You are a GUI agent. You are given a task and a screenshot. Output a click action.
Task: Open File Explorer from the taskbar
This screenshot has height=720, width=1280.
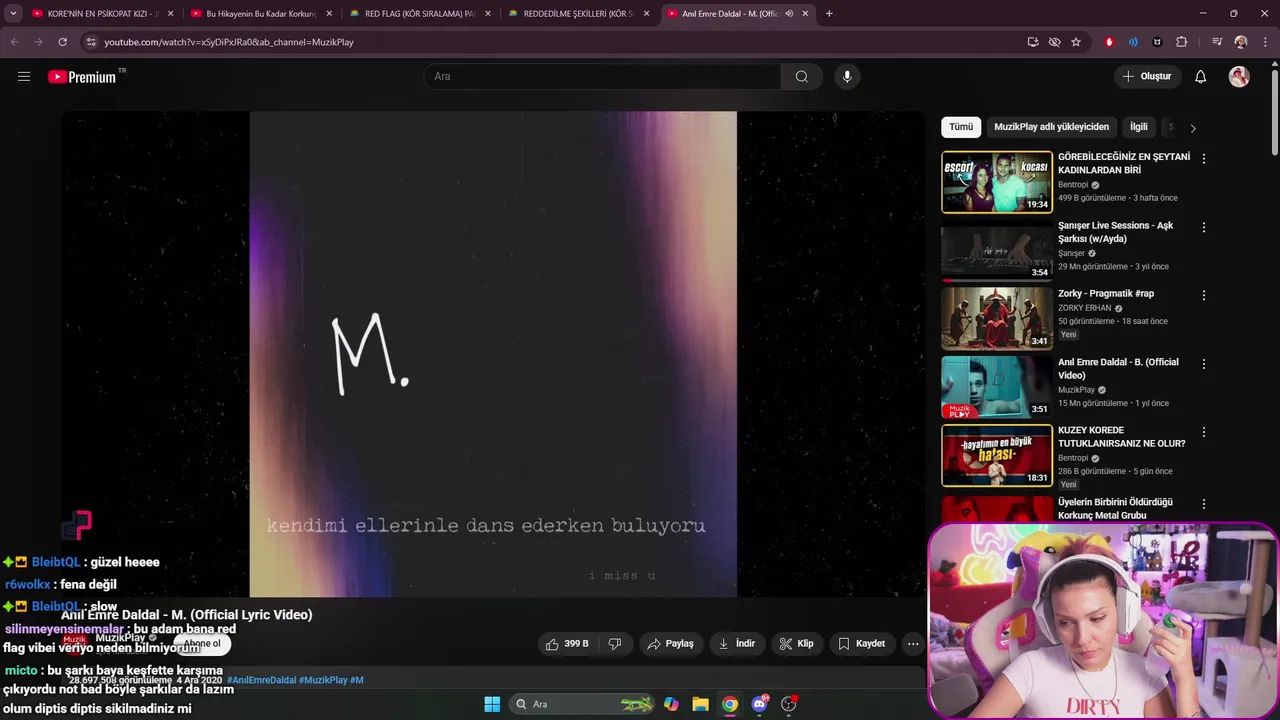[700, 704]
